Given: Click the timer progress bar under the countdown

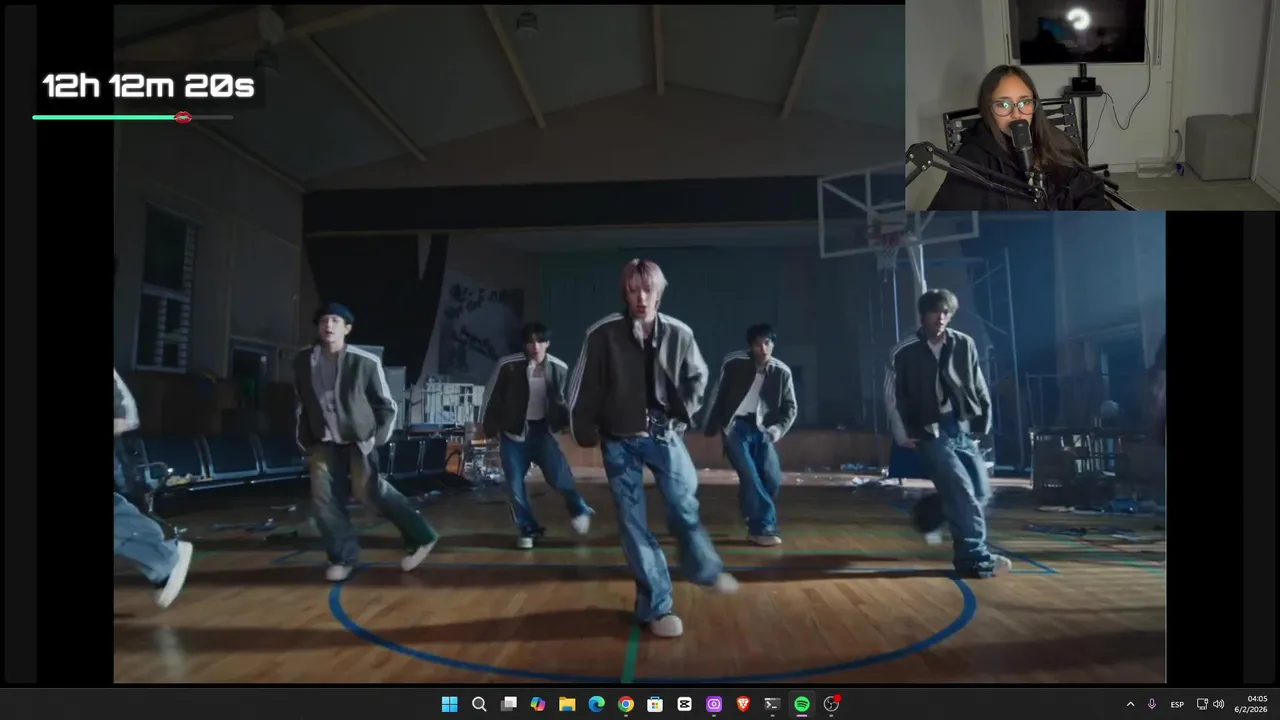Looking at the screenshot, I should click(133, 117).
